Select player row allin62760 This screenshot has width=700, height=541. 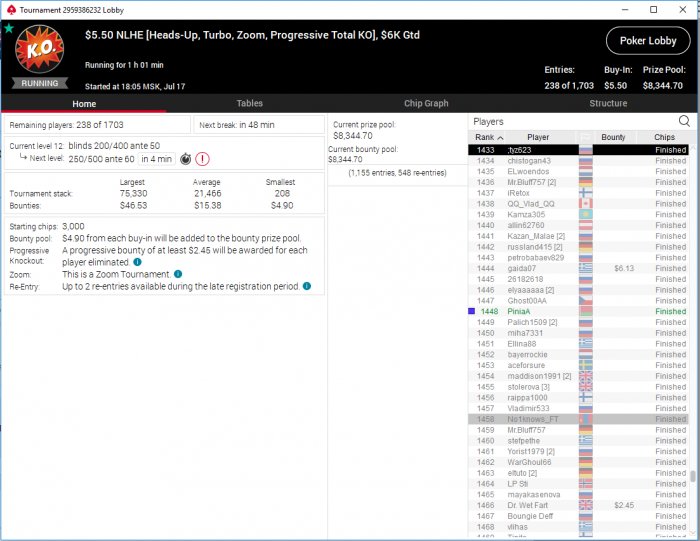[x=578, y=225]
